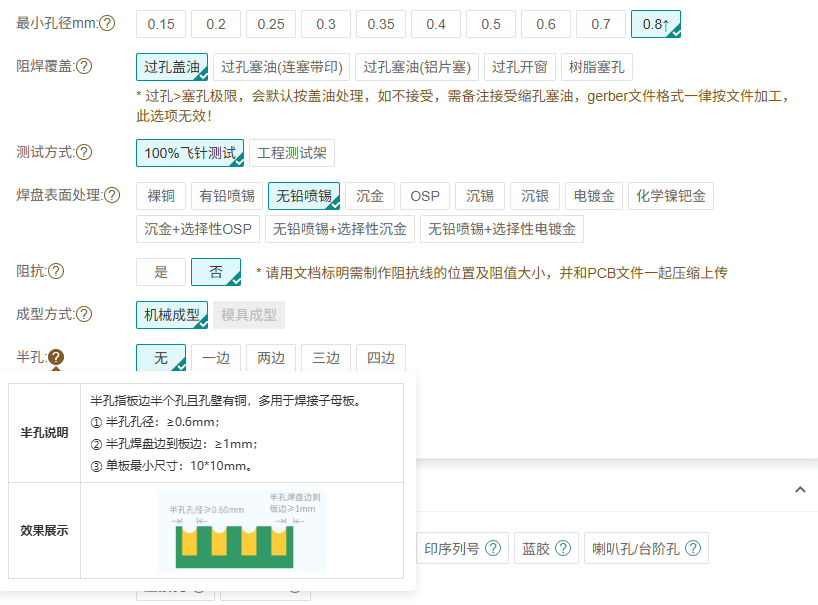Select 工程测试架 test method
Screen dimensions: 818x605
coord(291,153)
